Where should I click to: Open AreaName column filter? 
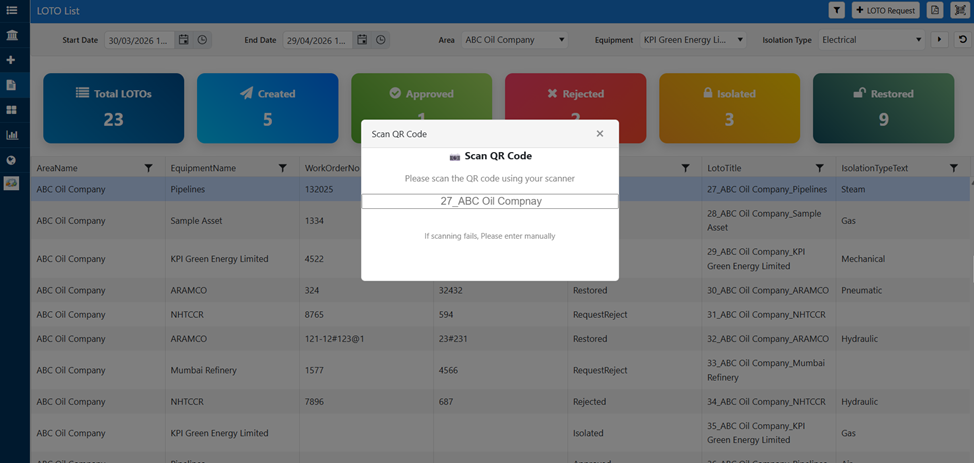click(148, 168)
